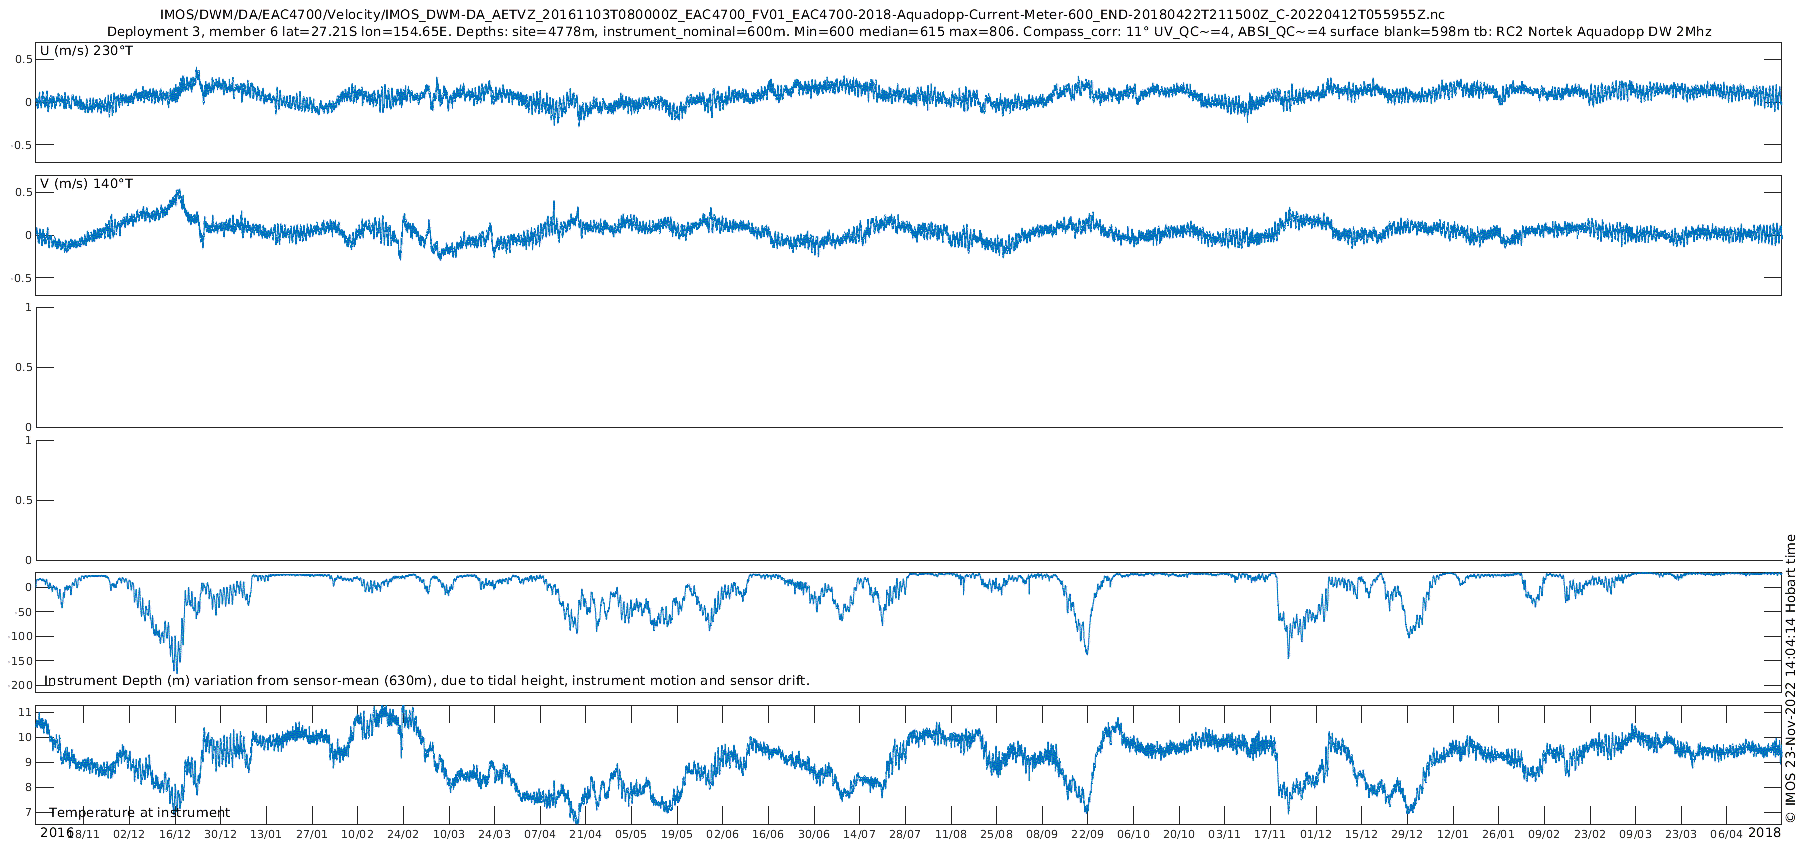The image size is (1800, 850).
Task: Select the '26/01' date tick label
Action: 1499,834
